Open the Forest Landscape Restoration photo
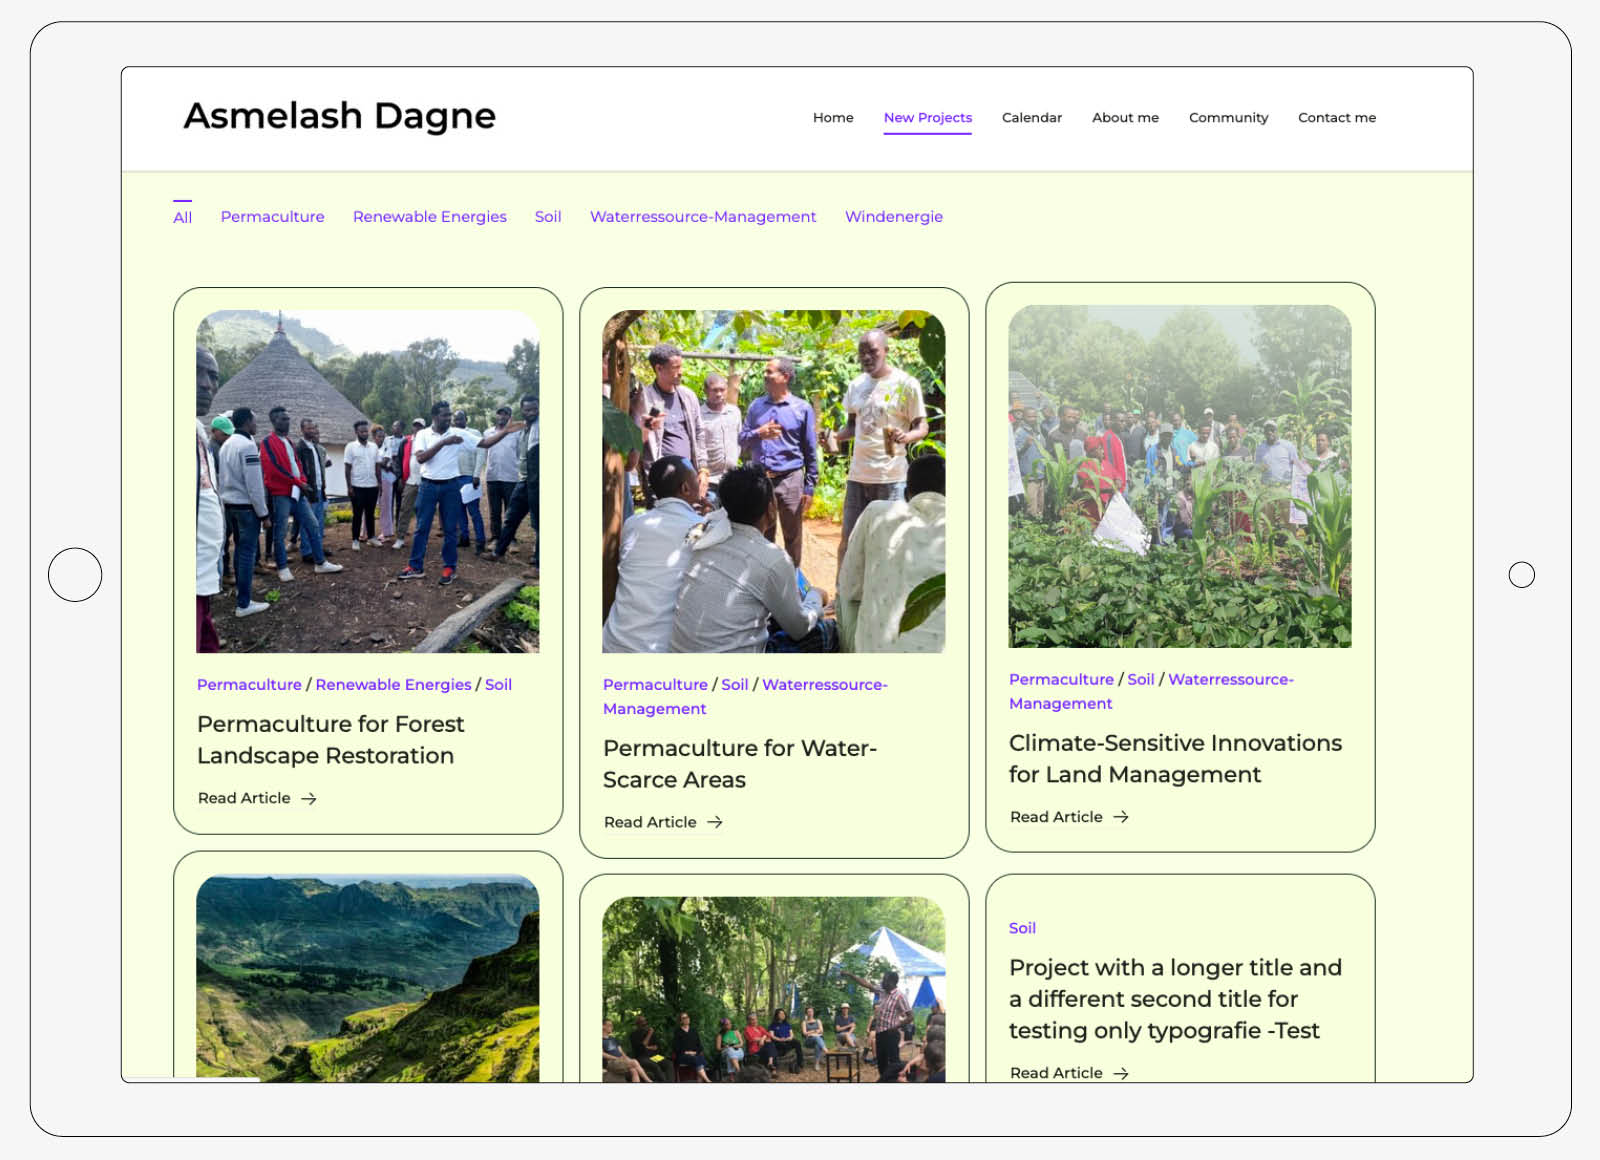Viewport: 1600px width, 1160px height. (368, 481)
